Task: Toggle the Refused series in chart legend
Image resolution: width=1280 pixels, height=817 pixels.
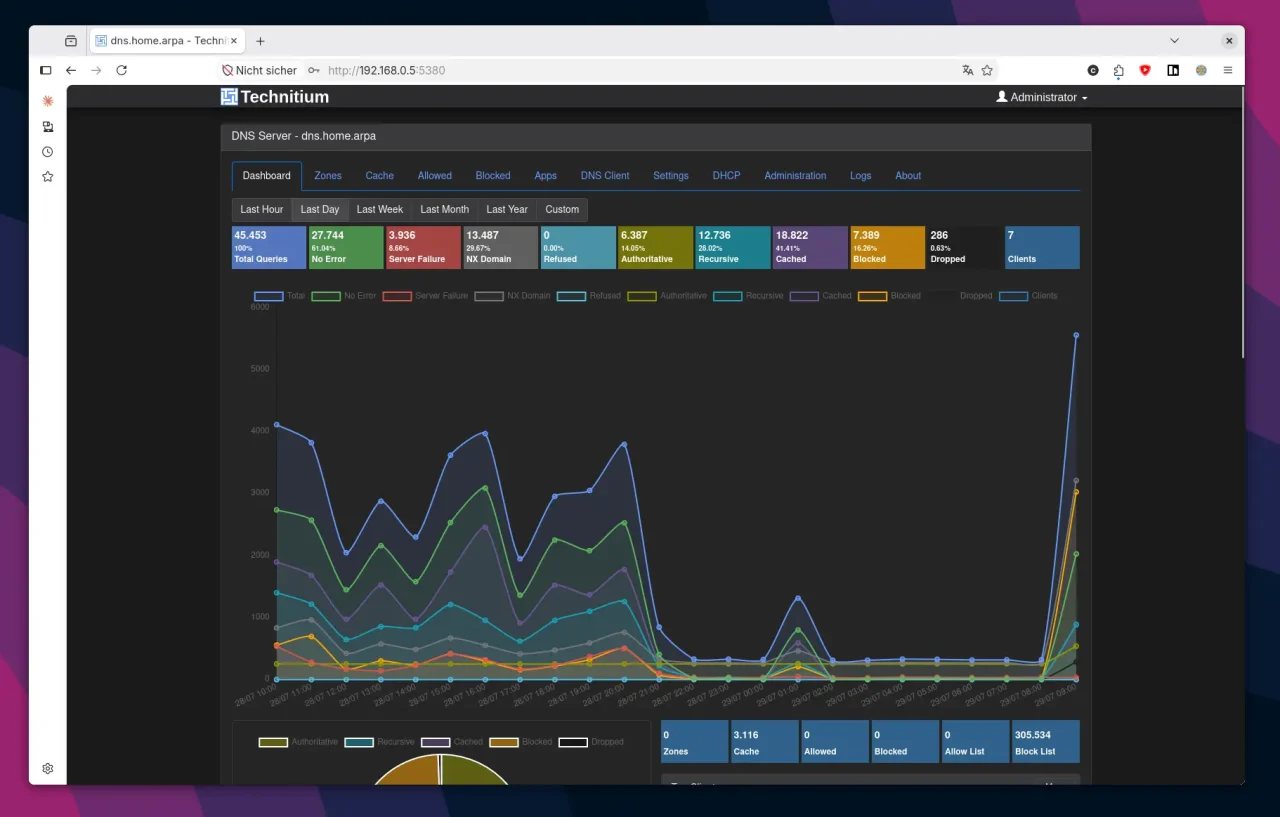Action: [588, 296]
